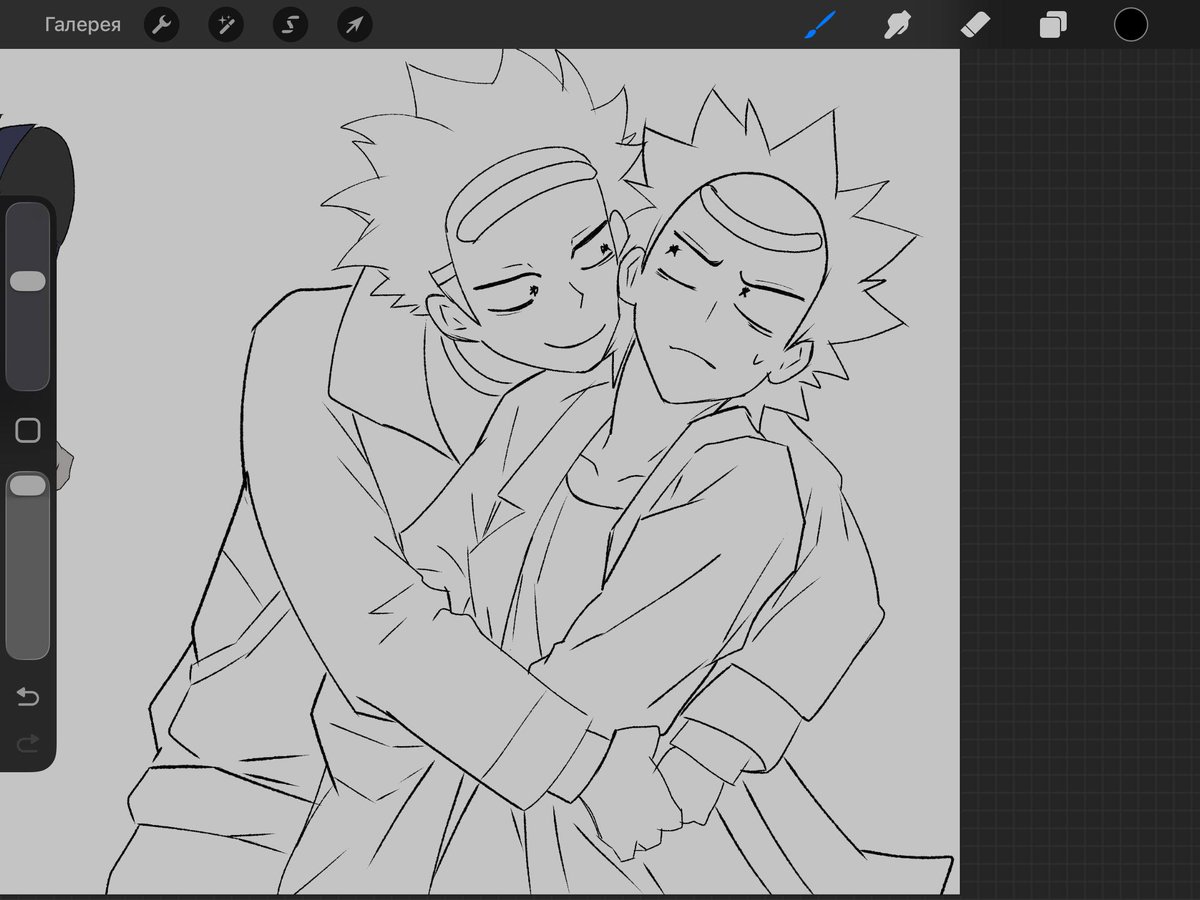1200x900 pixels.
Task: Select the Brush tool
Action: point(821,24)
